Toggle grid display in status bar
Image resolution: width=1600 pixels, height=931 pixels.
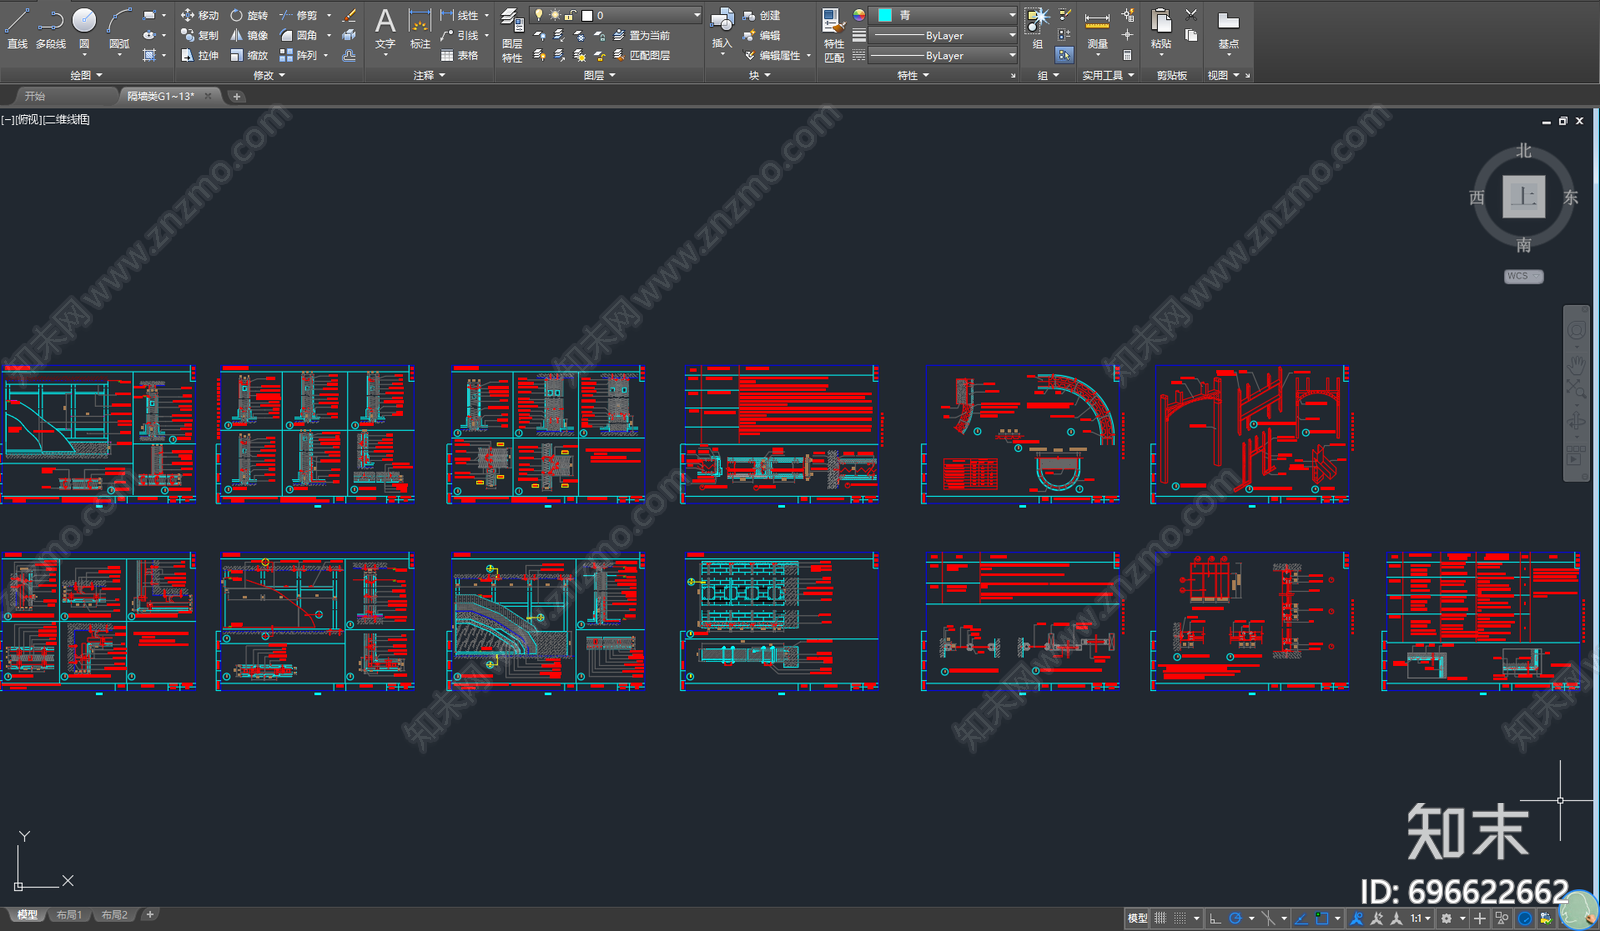tap(1160, 918)
